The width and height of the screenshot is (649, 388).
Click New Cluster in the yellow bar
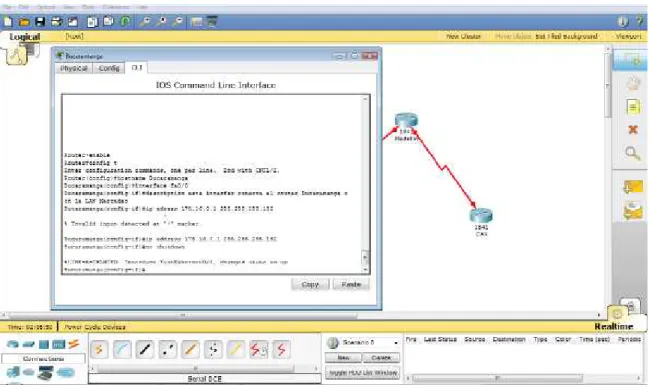[464, 36]
